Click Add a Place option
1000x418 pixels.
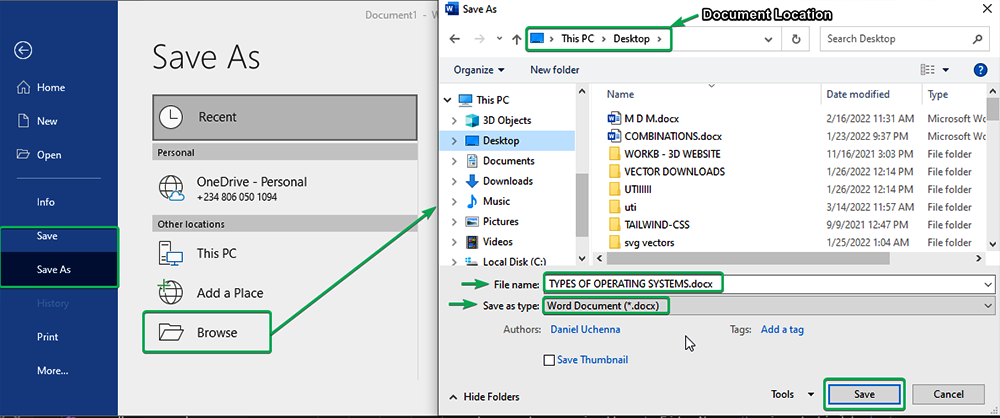285,293
